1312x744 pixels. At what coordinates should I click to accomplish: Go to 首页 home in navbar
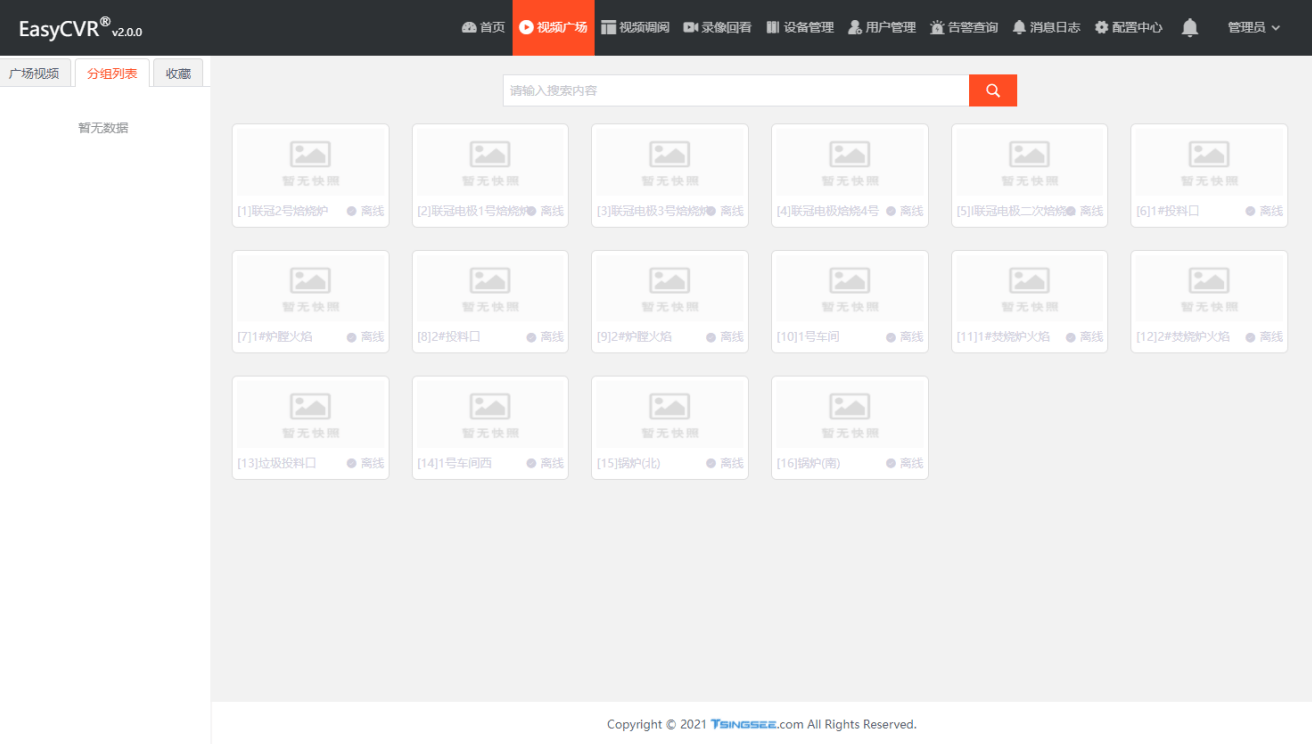[x=484, y=28]
